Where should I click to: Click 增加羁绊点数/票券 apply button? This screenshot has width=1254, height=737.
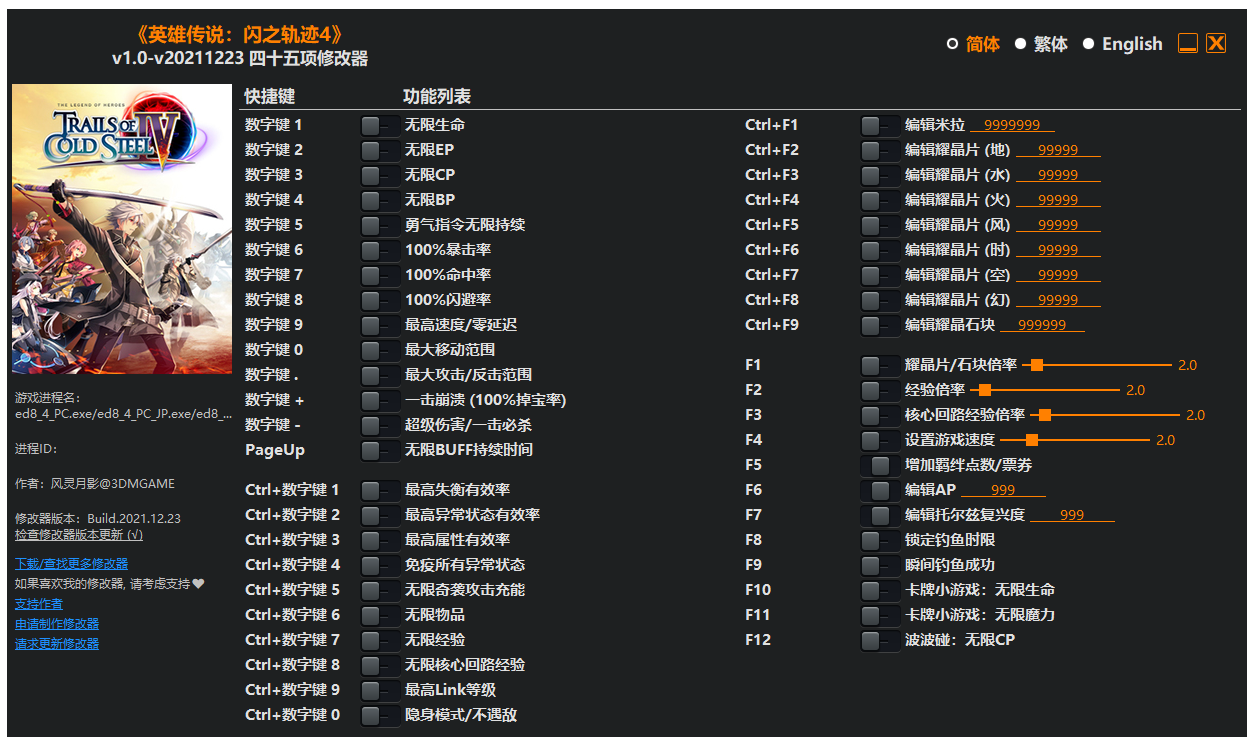tap(880, 465)
